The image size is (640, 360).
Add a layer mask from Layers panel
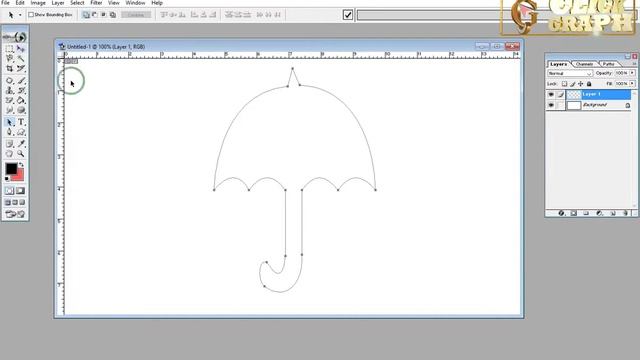point(573,213)
